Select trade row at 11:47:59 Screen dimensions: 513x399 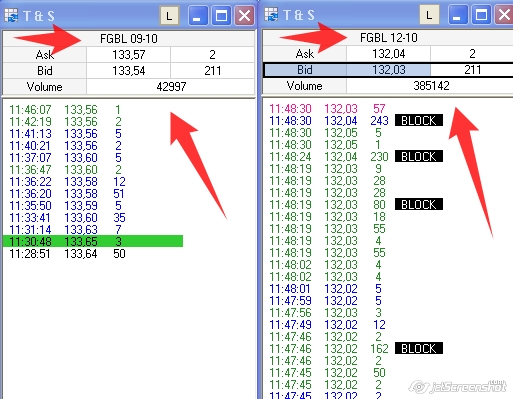pyautogui.click(x=325, y=301)
